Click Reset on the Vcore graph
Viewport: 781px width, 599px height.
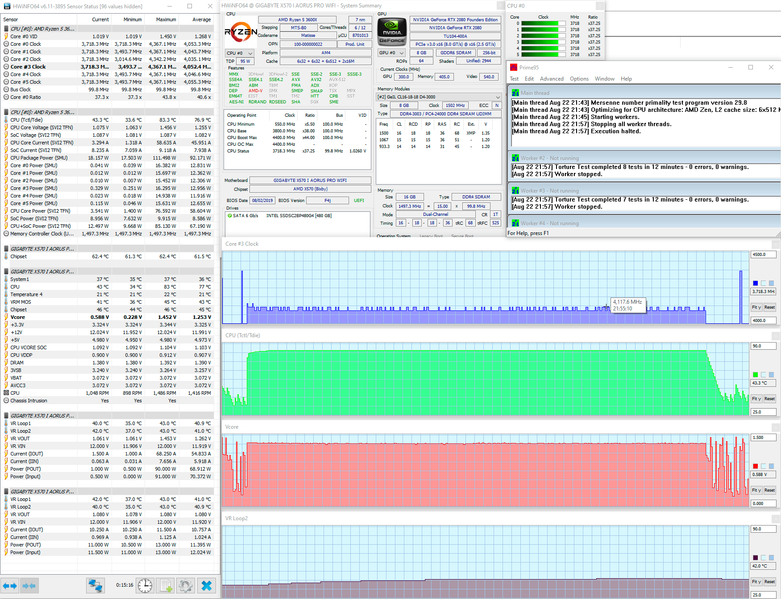click(x=770, y=490)
